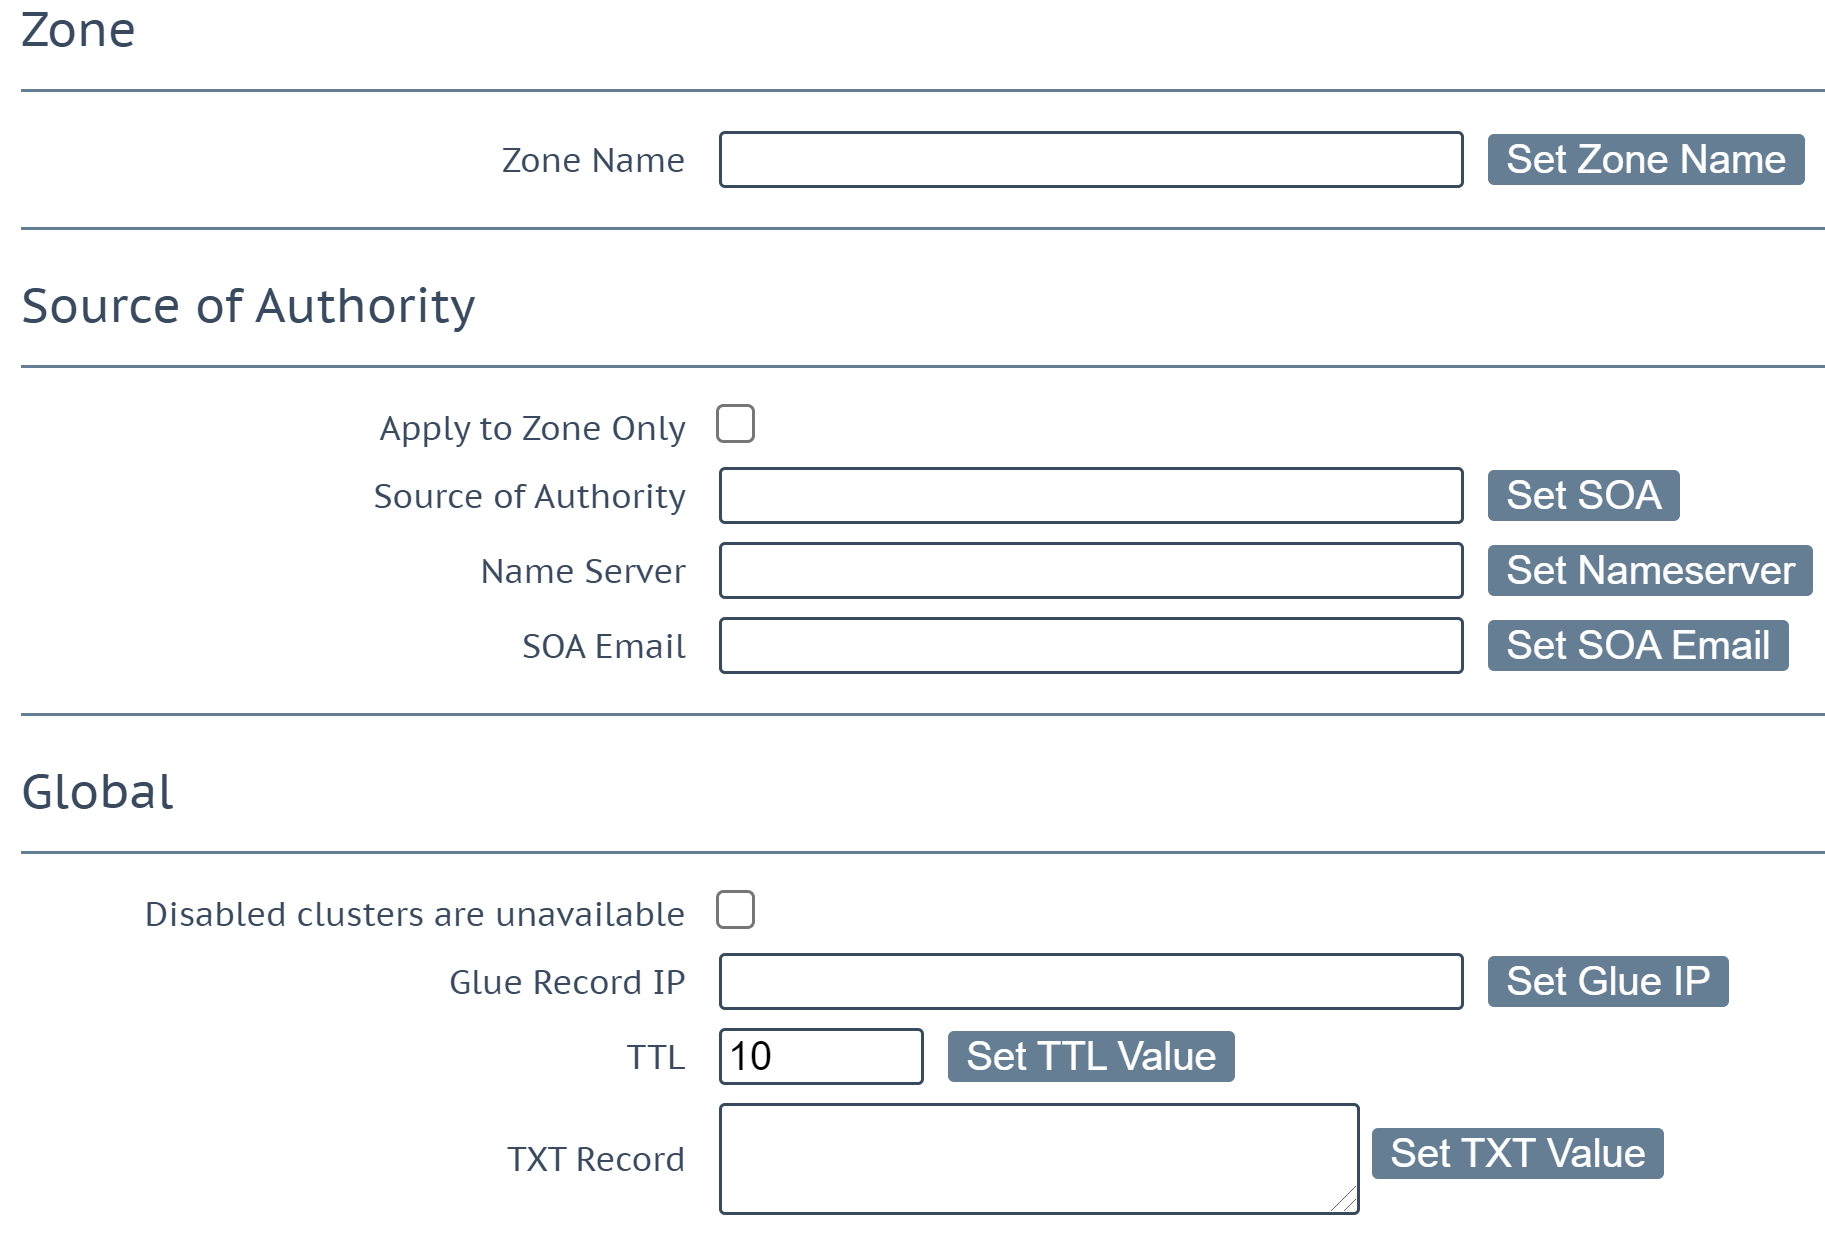Toggle Disabled clusters are unavailable checkbox
Viewport: 1825px width, 1235px height.
pos(735,910)
